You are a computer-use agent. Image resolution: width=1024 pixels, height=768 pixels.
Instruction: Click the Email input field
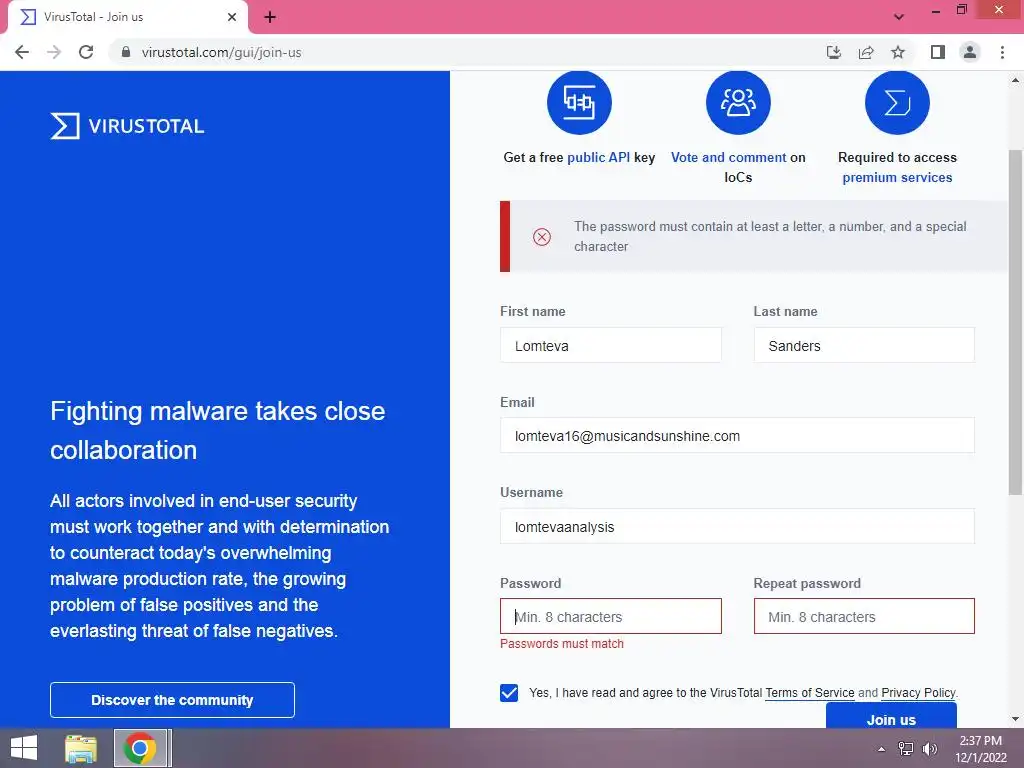737,436
